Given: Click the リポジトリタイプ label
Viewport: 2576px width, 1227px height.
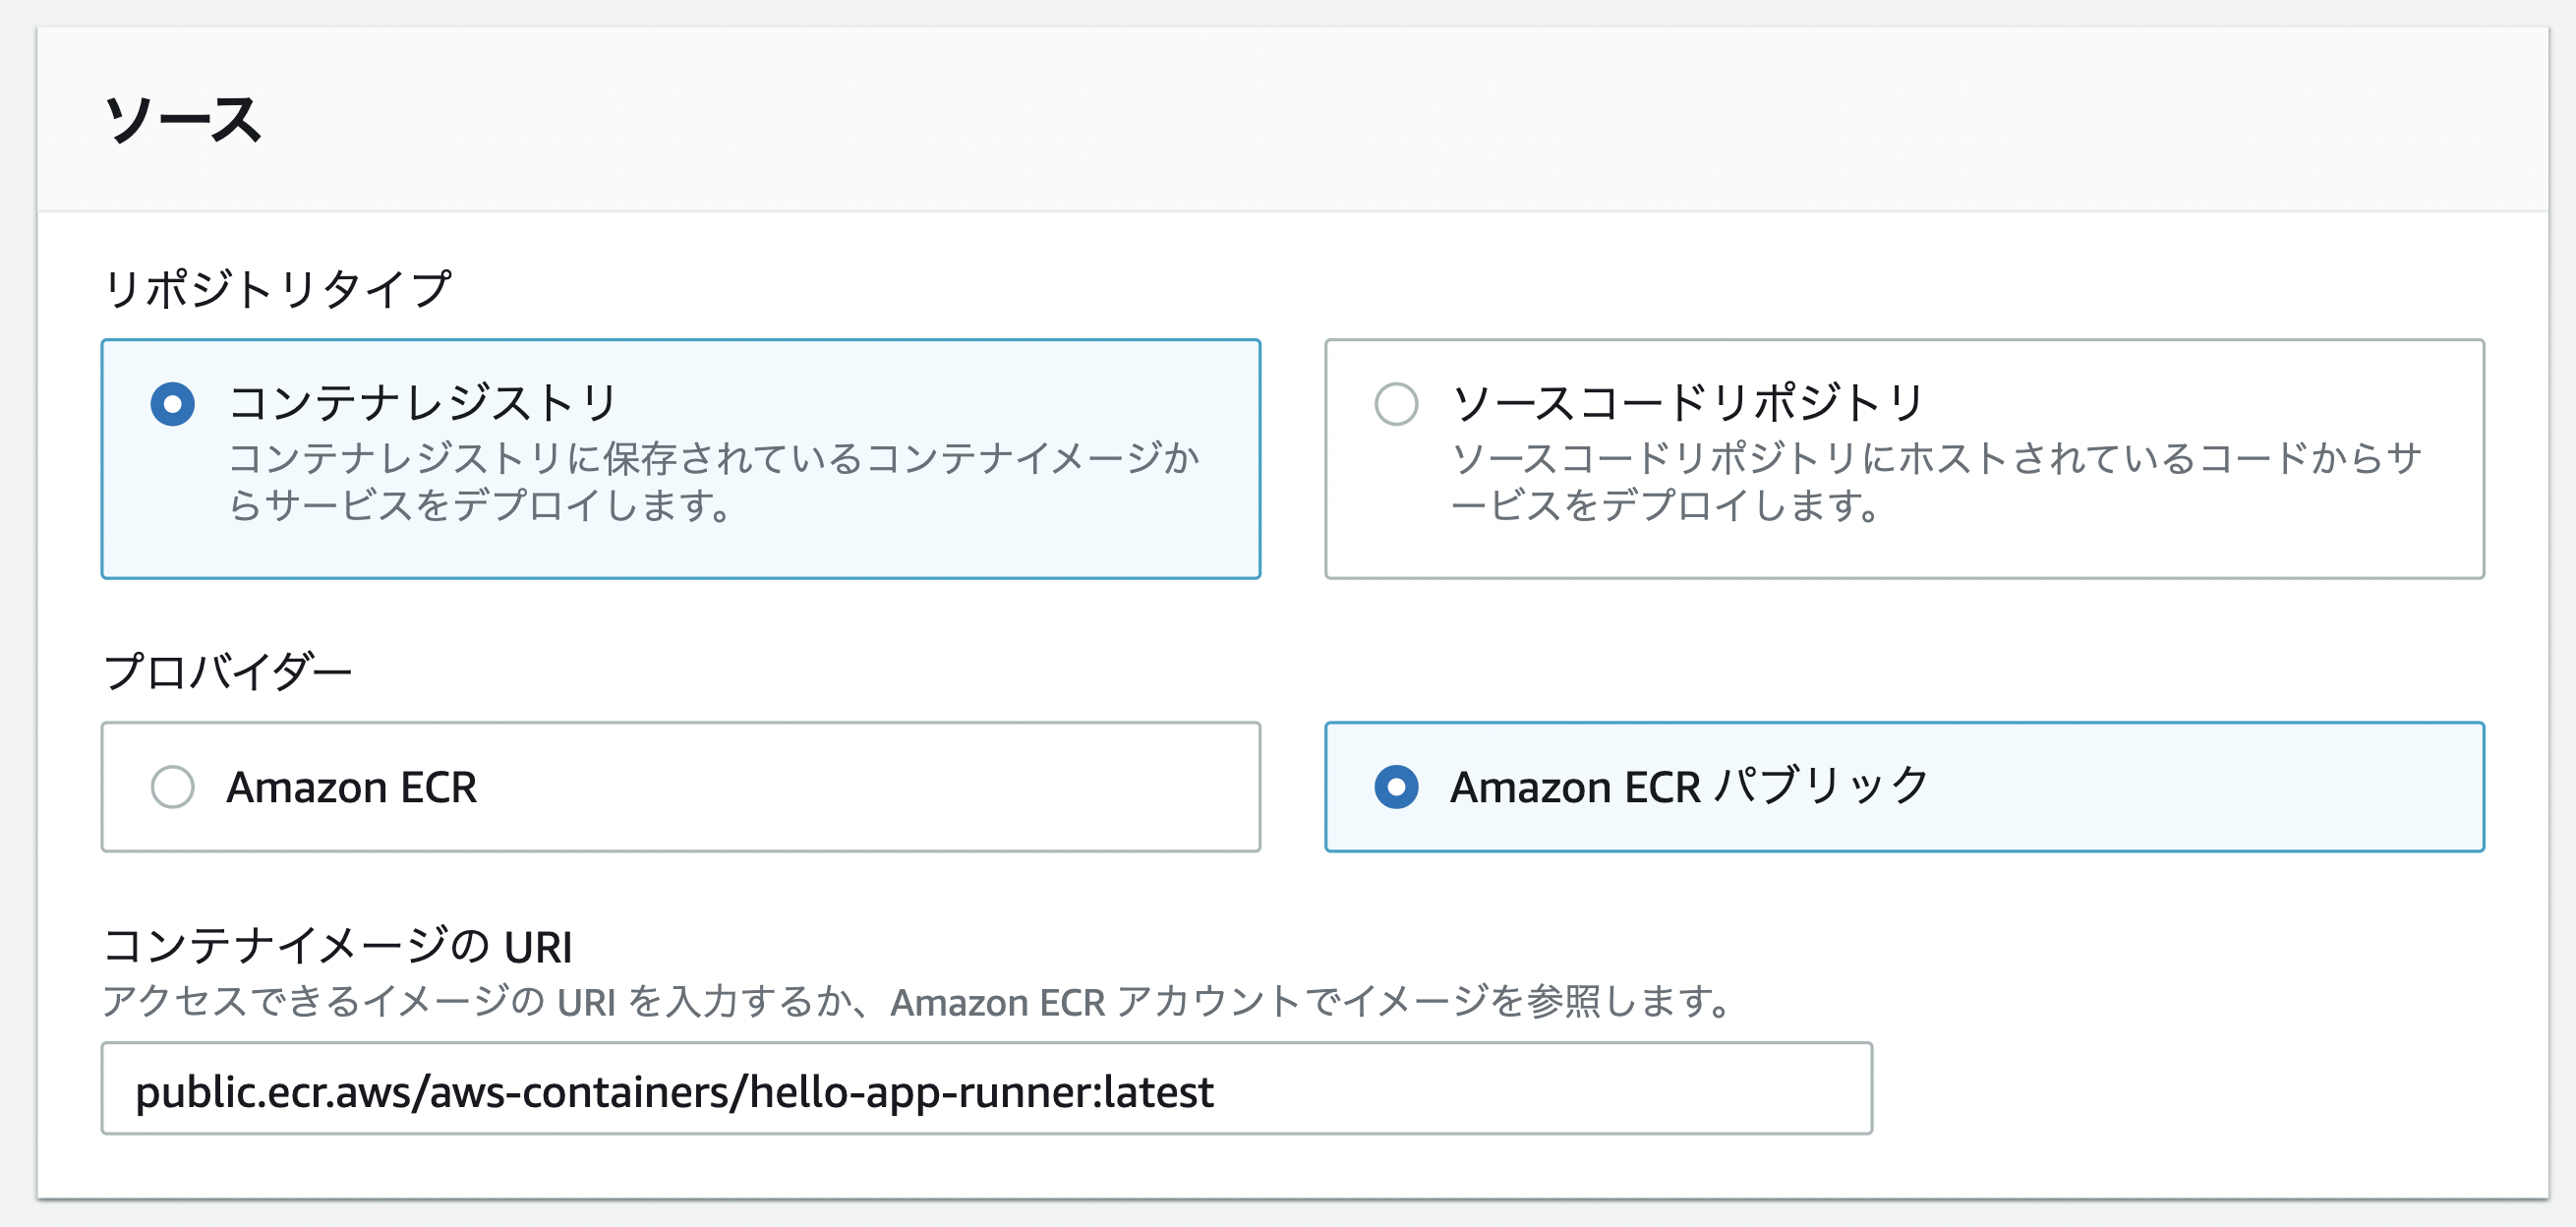Looking at the screenshot, I should [x=278, y=289].
